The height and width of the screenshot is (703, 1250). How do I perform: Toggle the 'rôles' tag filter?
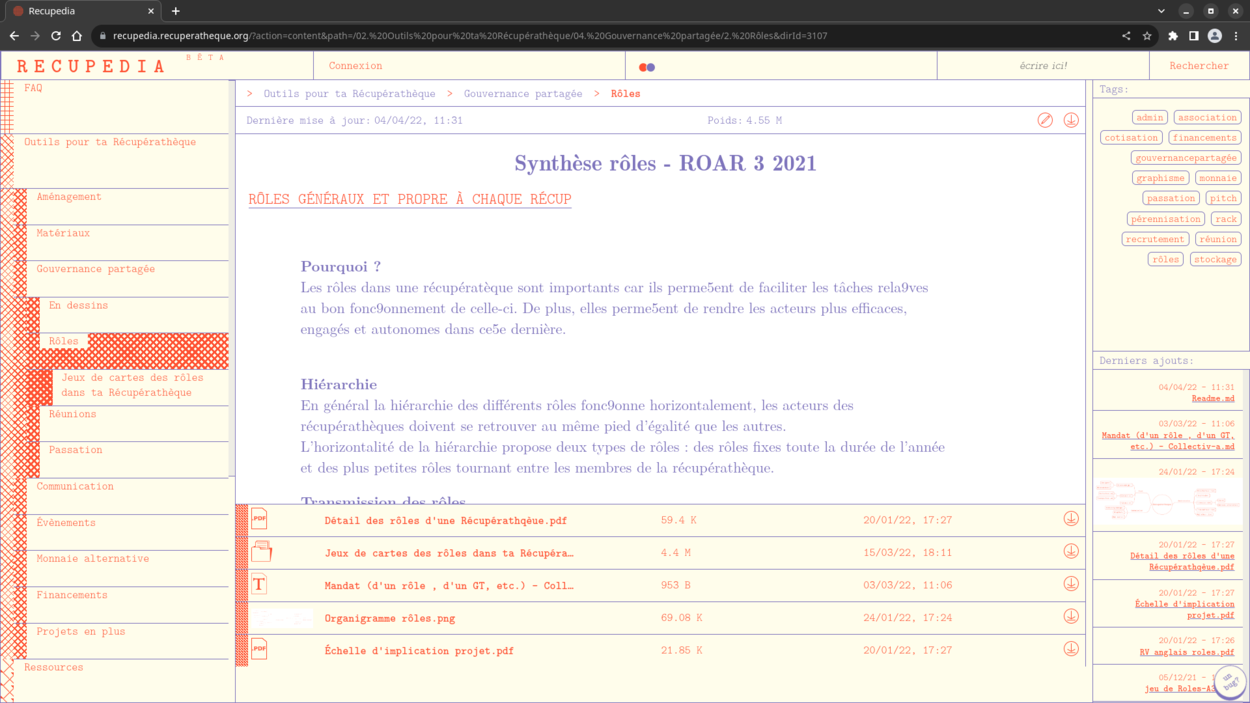tap(1165, 259)
